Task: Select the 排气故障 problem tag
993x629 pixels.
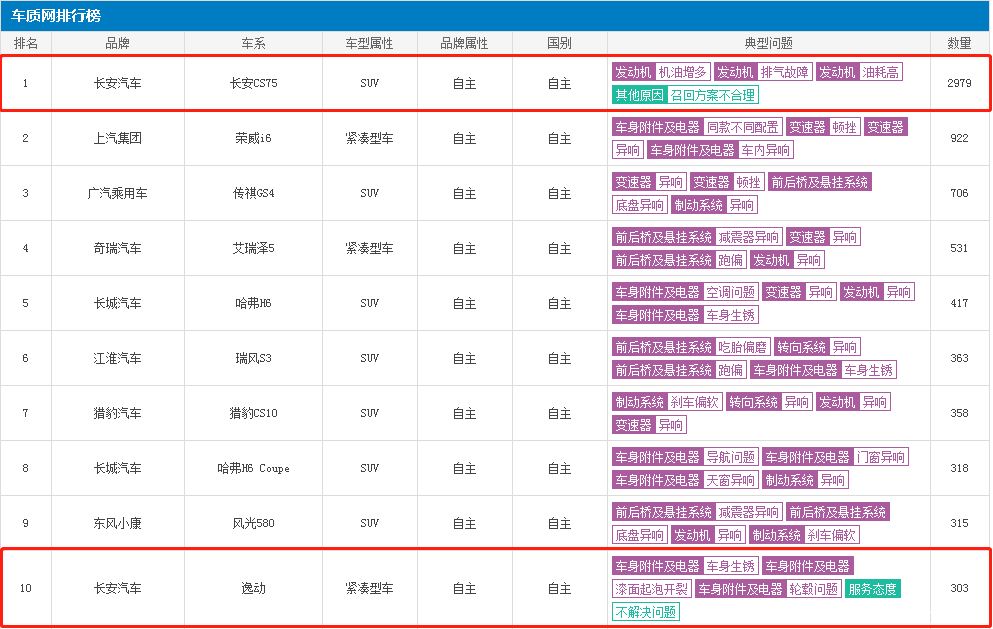Action: pos(785,72)
